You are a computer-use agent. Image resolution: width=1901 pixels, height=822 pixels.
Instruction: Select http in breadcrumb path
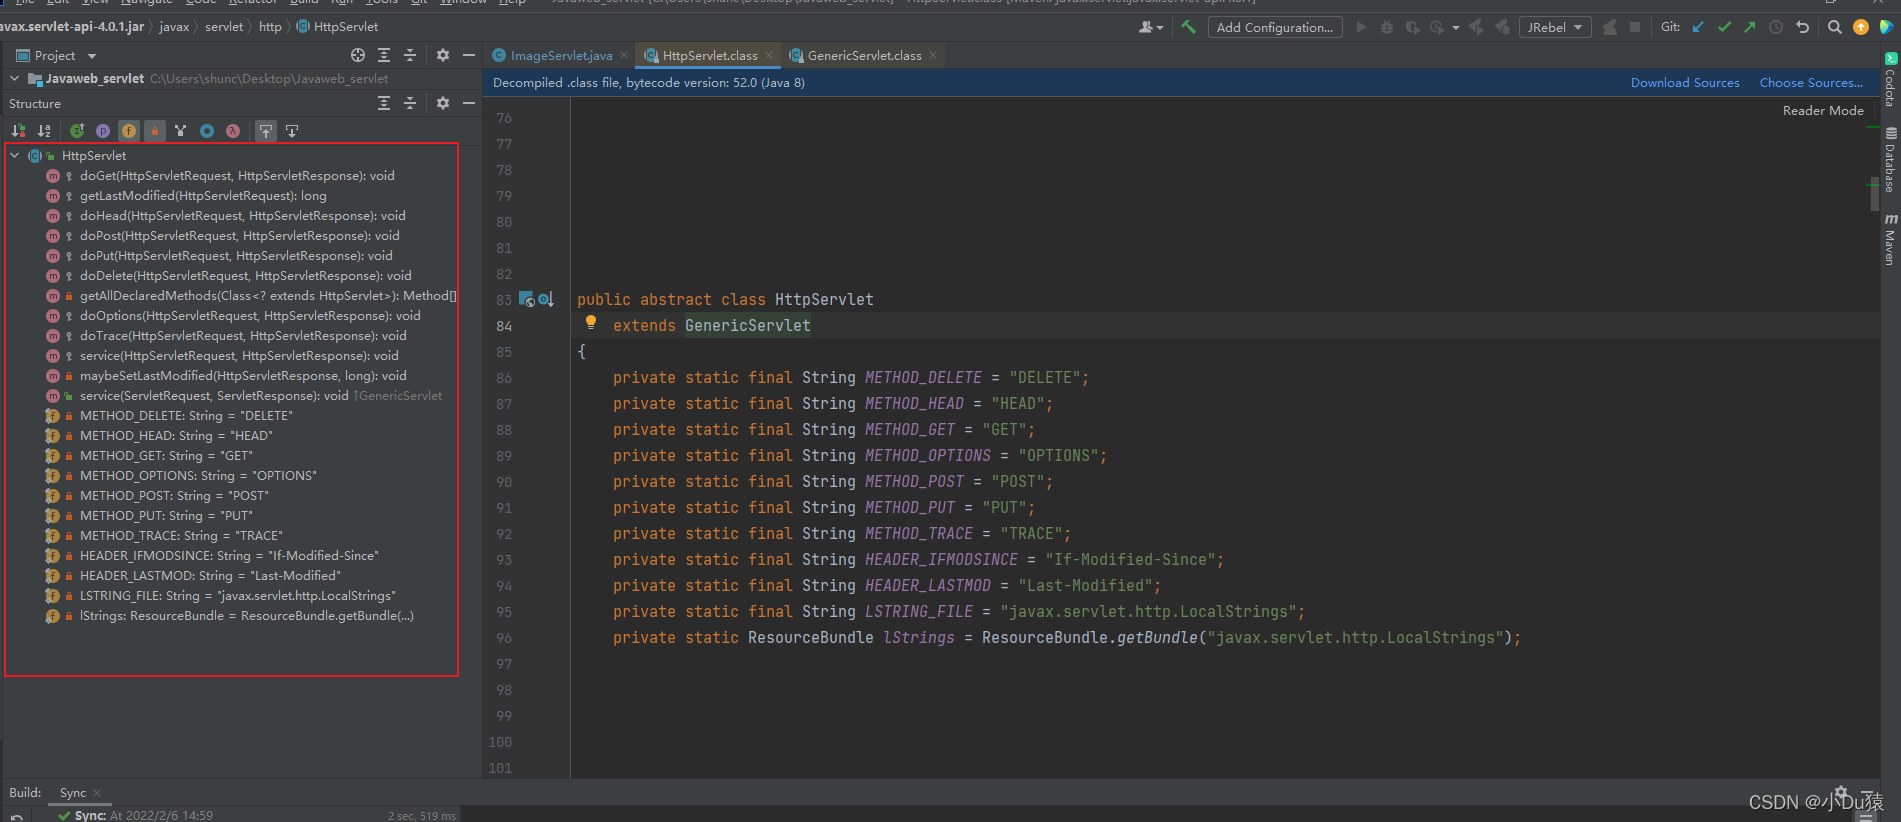pyautogui.click(x=270, y=27)
